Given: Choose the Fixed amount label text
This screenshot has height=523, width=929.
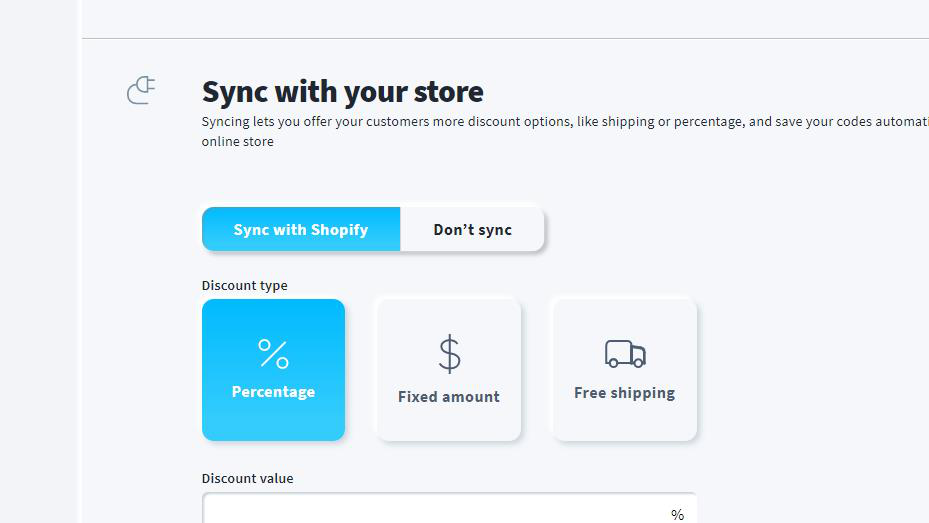Looking at the screenshot, I should click(x=449, y=397).
